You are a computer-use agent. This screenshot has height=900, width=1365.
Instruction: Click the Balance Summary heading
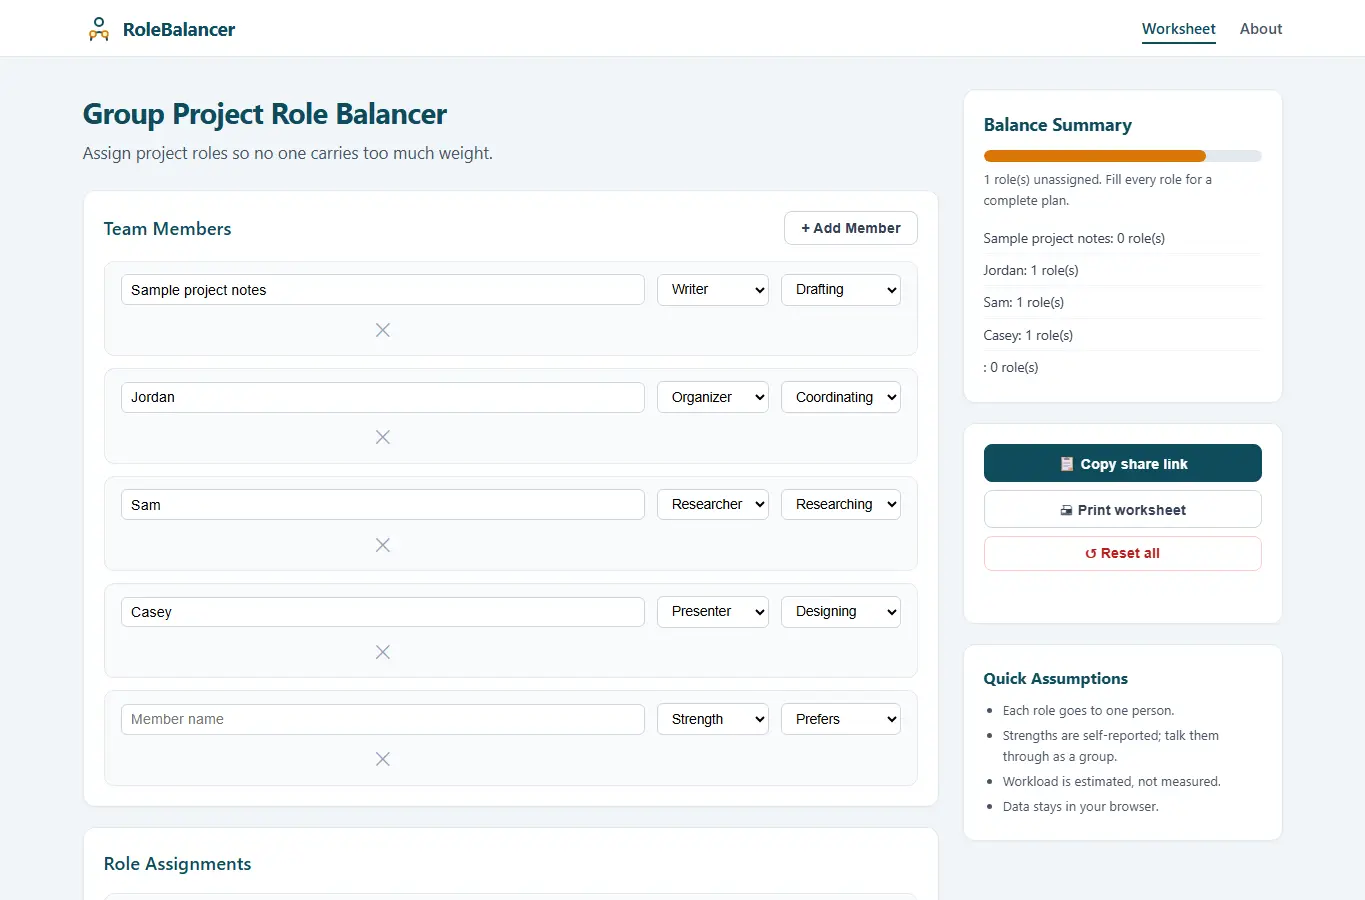coord(1058,125)
